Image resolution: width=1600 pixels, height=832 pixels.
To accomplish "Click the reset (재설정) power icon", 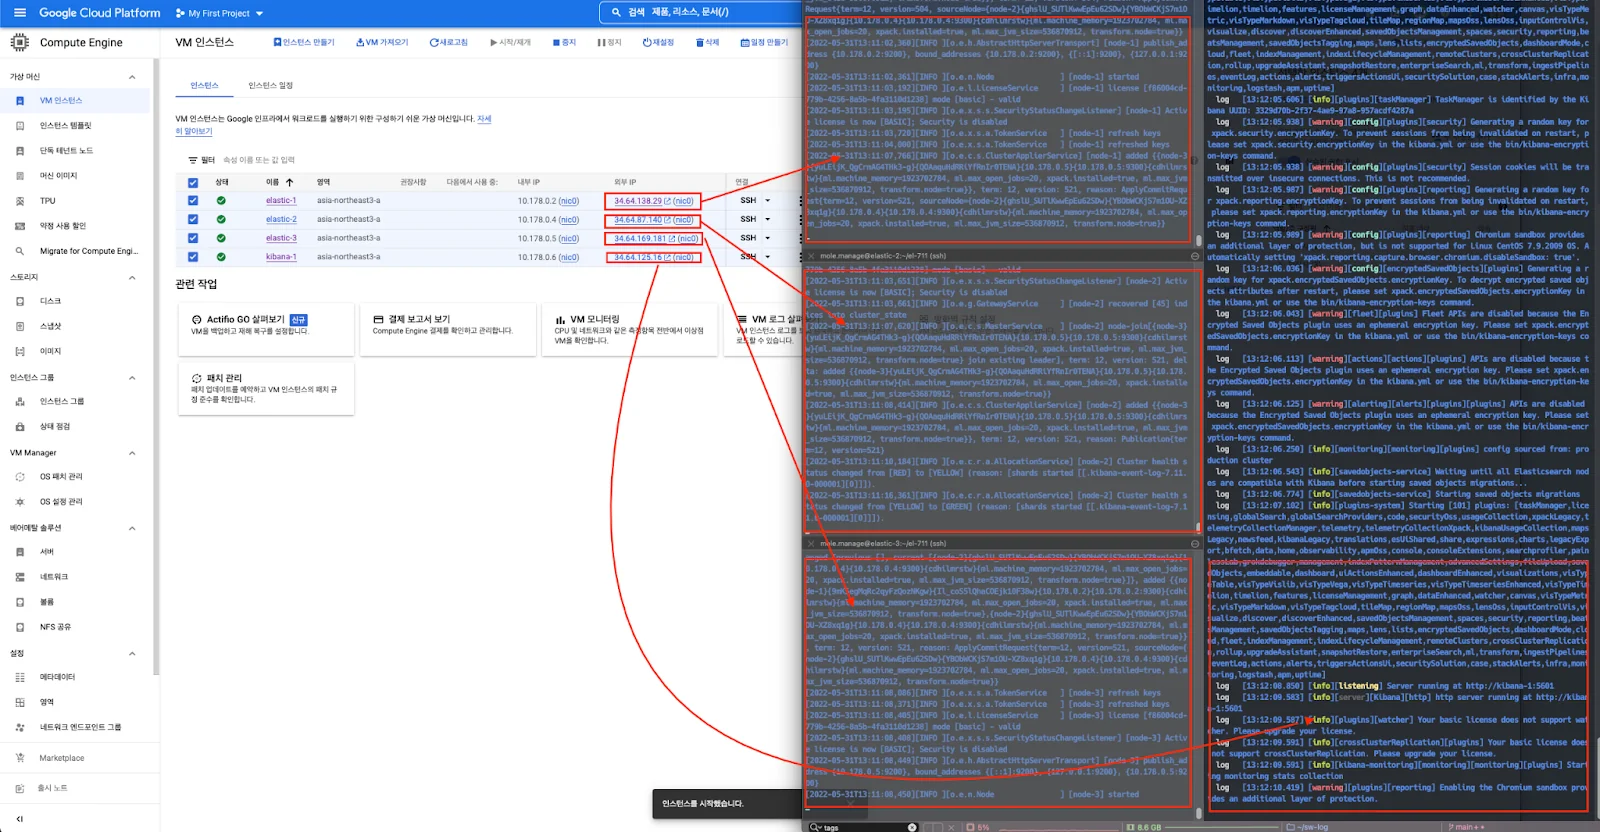I will 647,43.
